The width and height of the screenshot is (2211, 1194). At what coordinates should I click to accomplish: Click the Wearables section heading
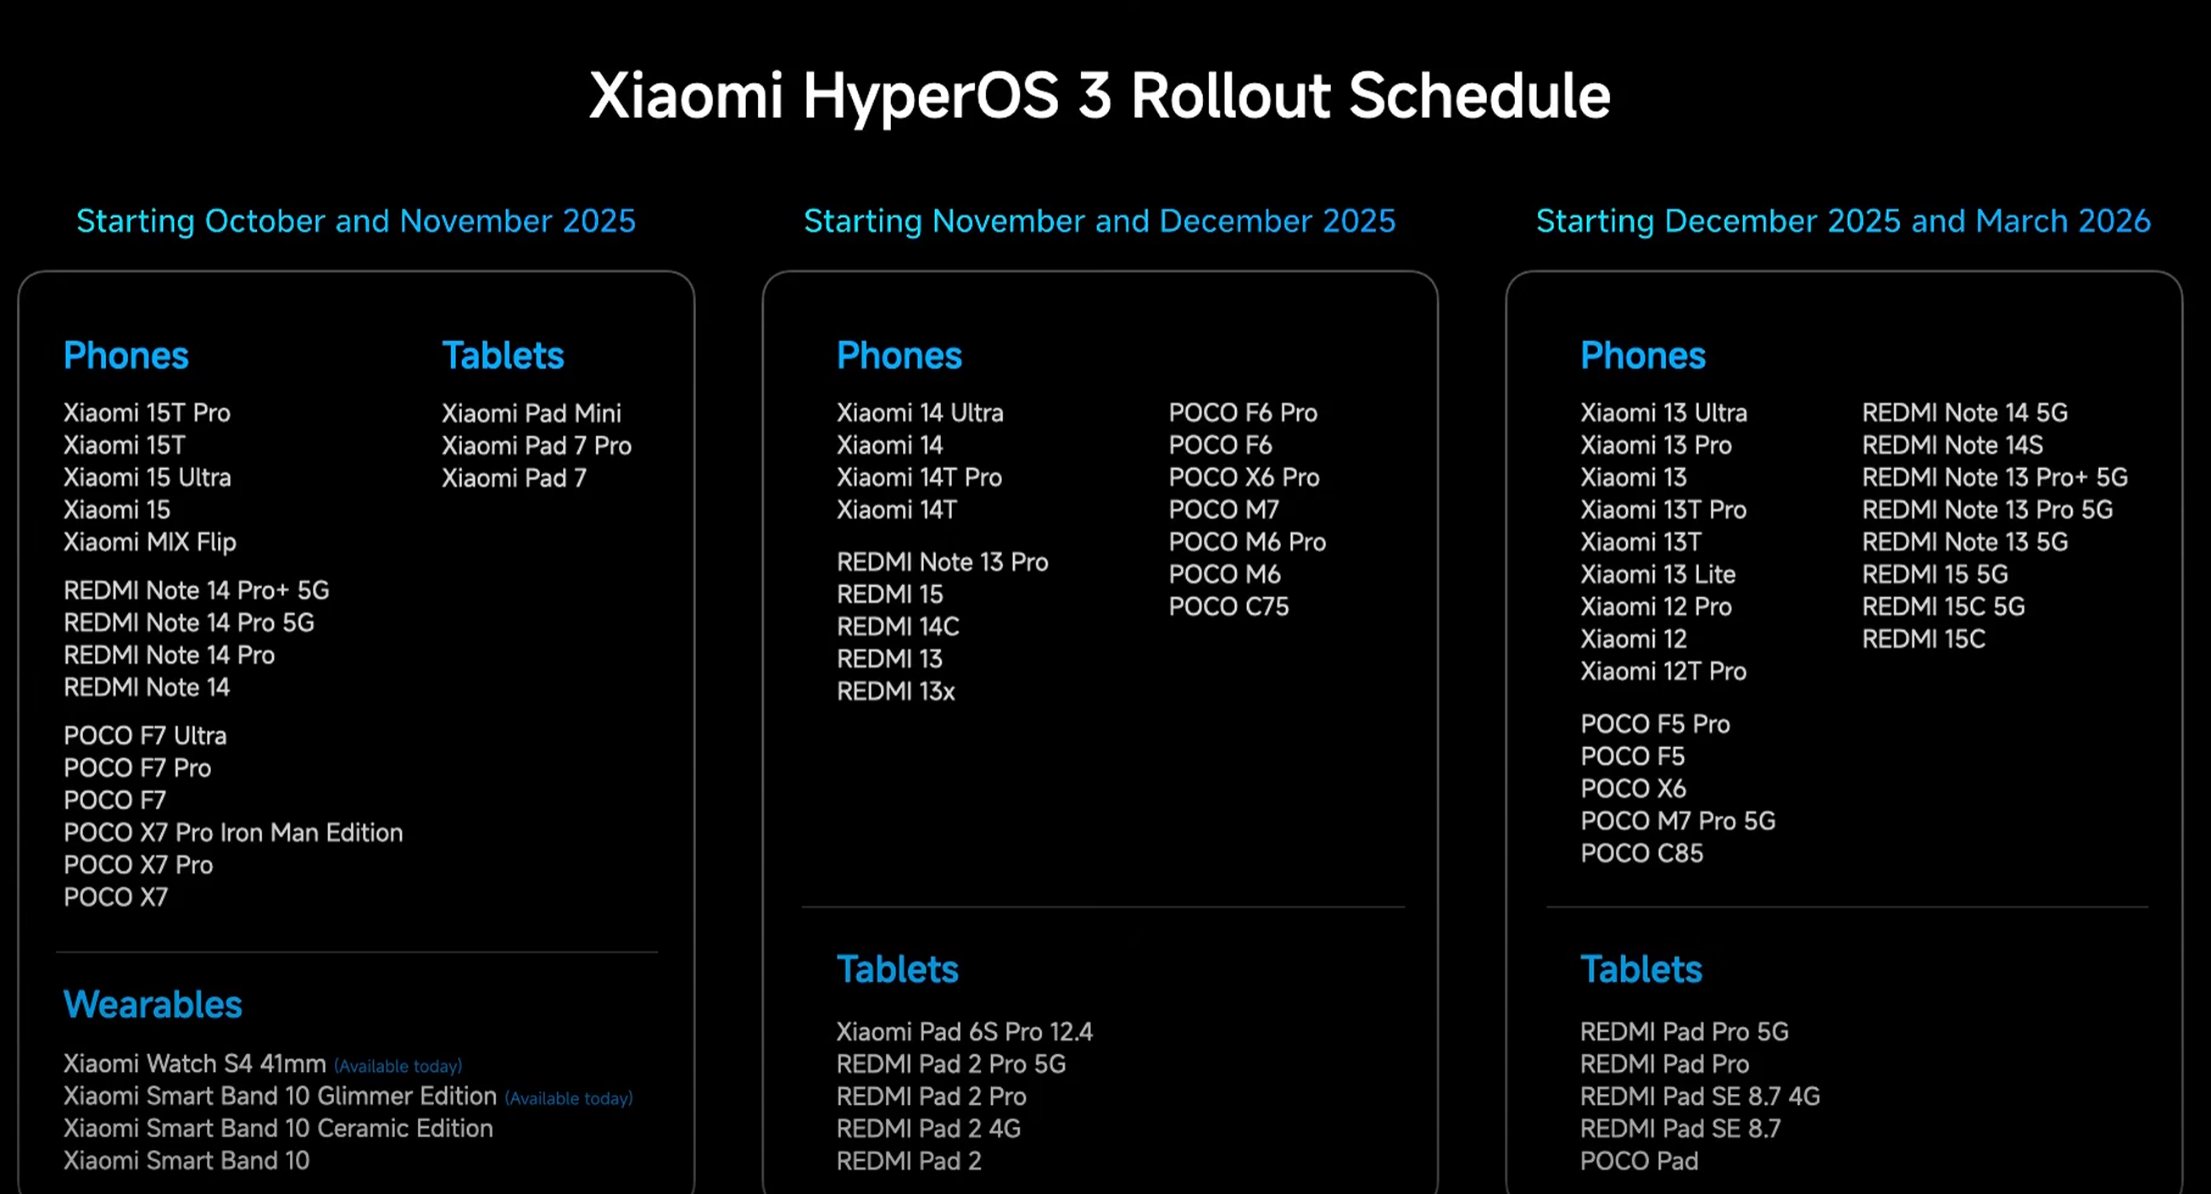(152, 1004)
